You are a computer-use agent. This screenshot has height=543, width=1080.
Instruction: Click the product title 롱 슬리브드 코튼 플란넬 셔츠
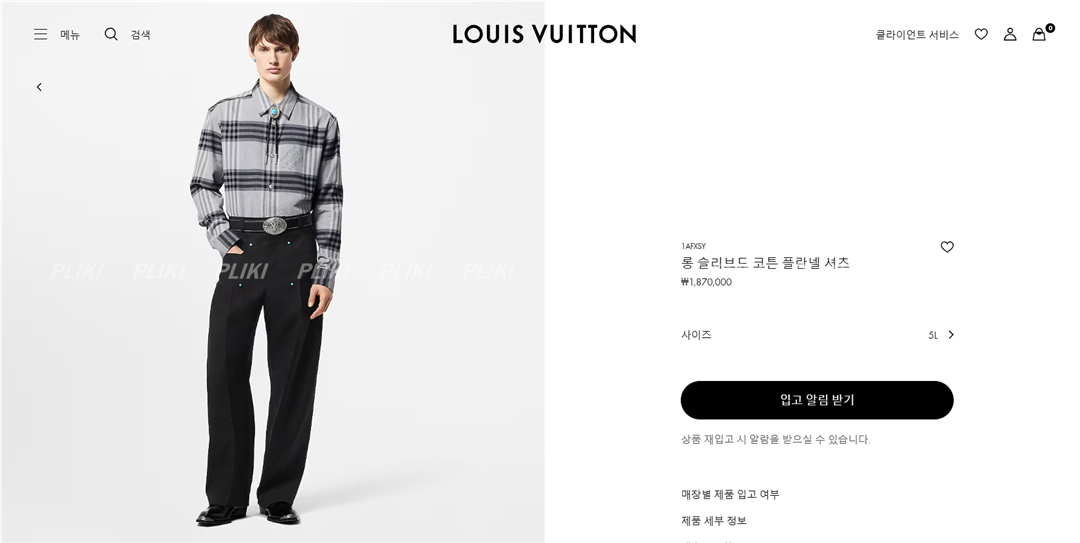pyautogui.click(x=765, y=263)
